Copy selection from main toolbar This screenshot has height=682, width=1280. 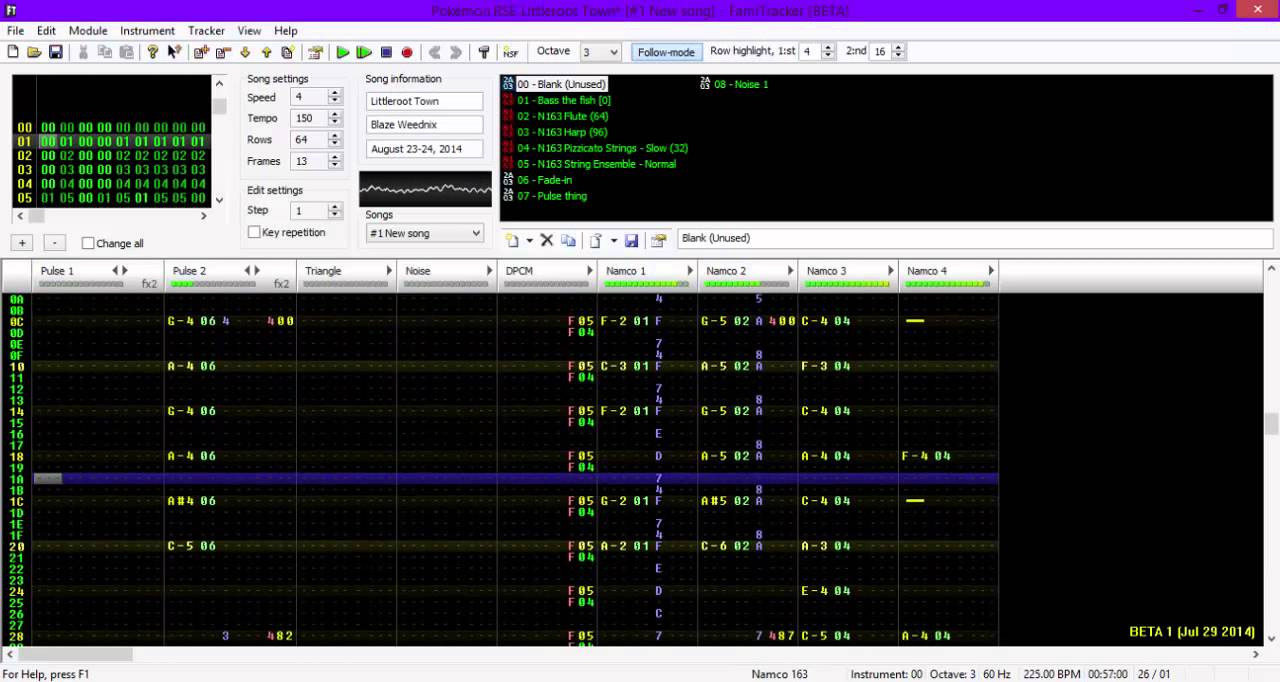[x=105, y=52]
